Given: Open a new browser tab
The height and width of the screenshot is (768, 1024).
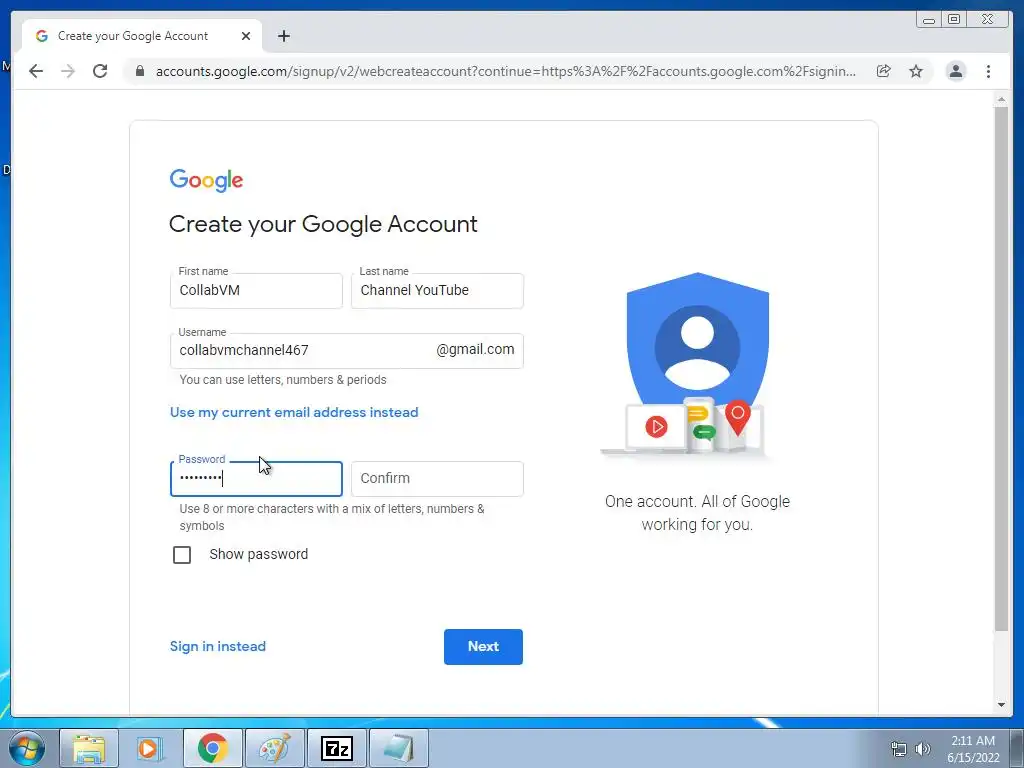Looking at the screenshot, I should (x=283, y=36).
